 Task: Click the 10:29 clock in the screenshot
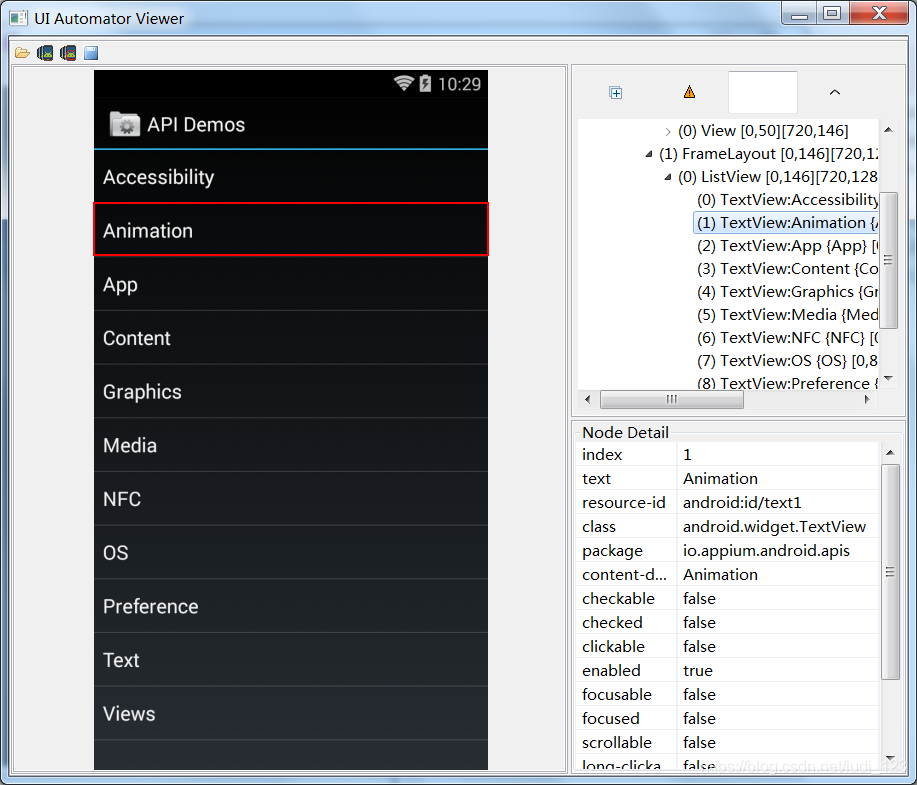pyautogui.click(x=459, y=84)
